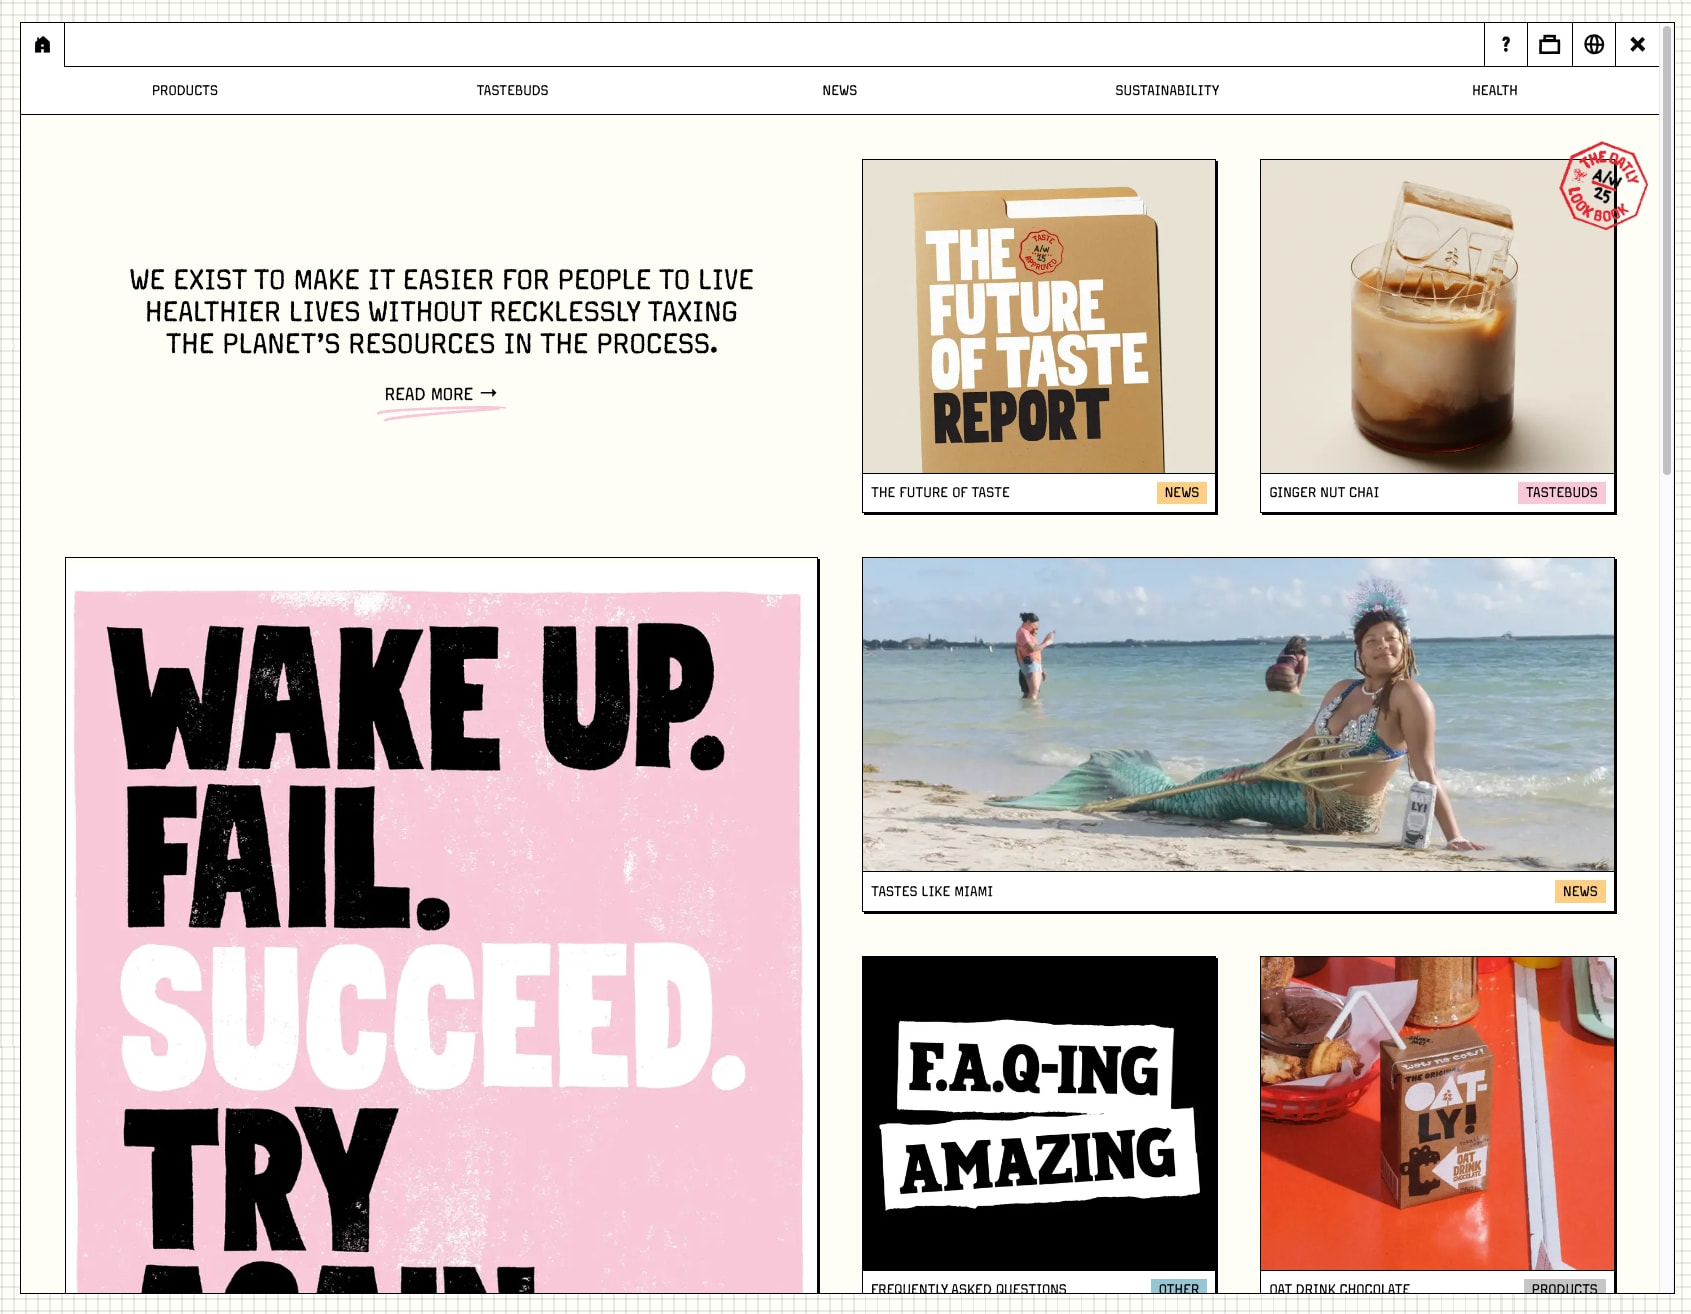Image resolution: width=1691 pixels, height=1314 pixels.
Task: Click the 'Tastes Like Miami' caption
Action: click(932, 892)
